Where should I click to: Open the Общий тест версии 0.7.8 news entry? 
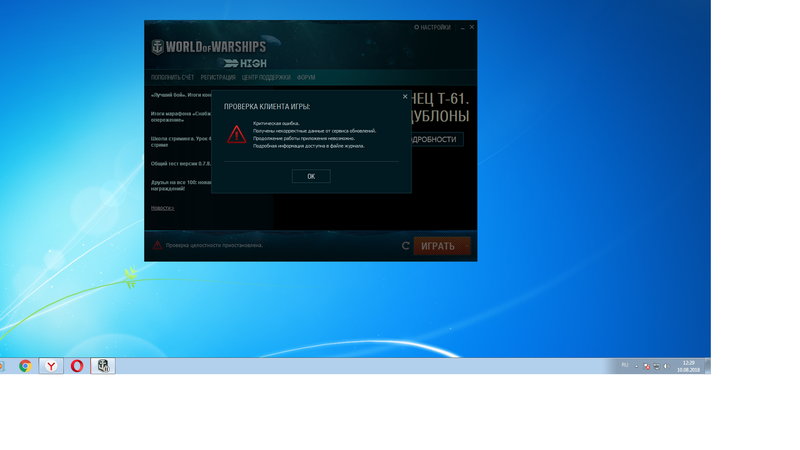tap(181, 164)
